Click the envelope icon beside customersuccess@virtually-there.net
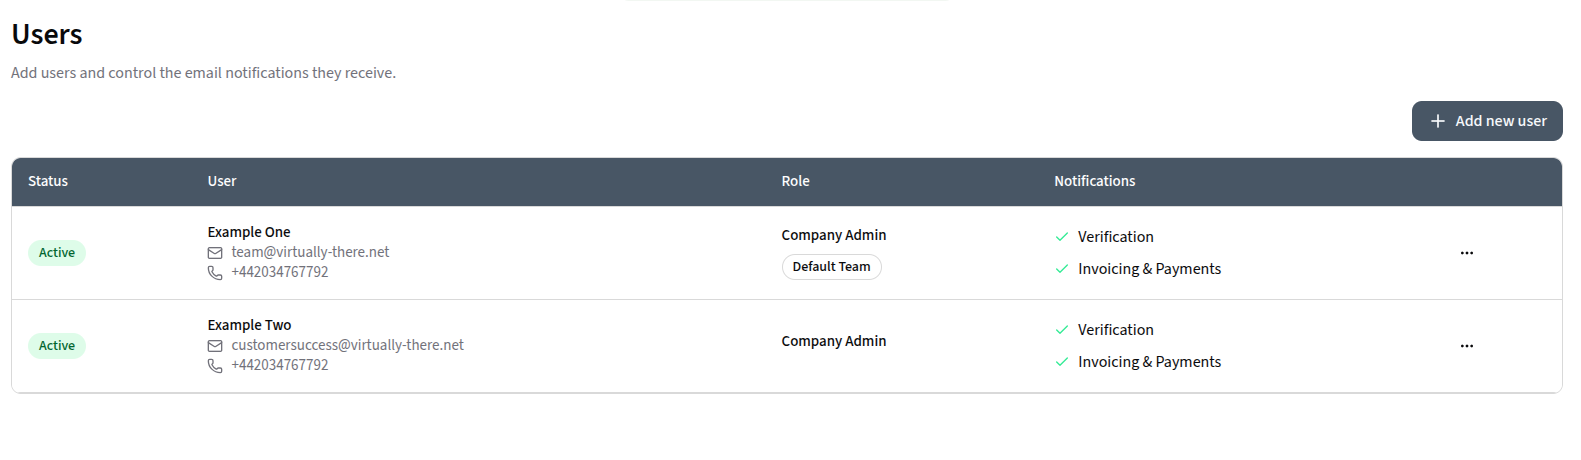 (x=215, y=346)
